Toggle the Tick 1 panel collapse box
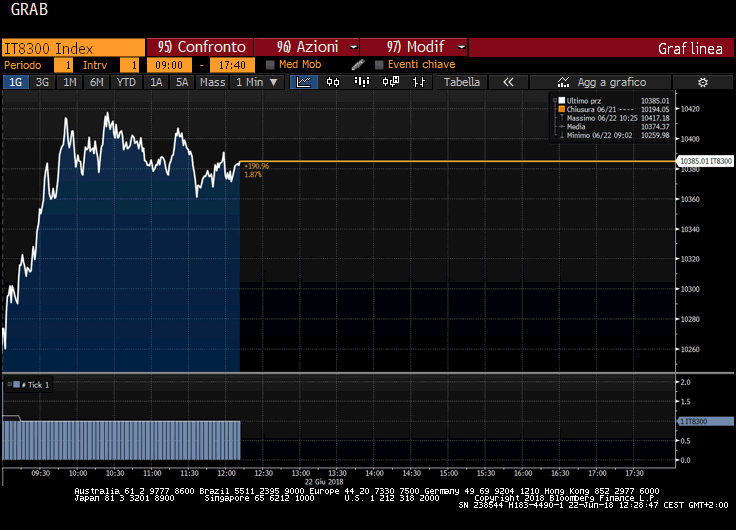Viewport: 736px width, 530px height. [x=8, y=384]
